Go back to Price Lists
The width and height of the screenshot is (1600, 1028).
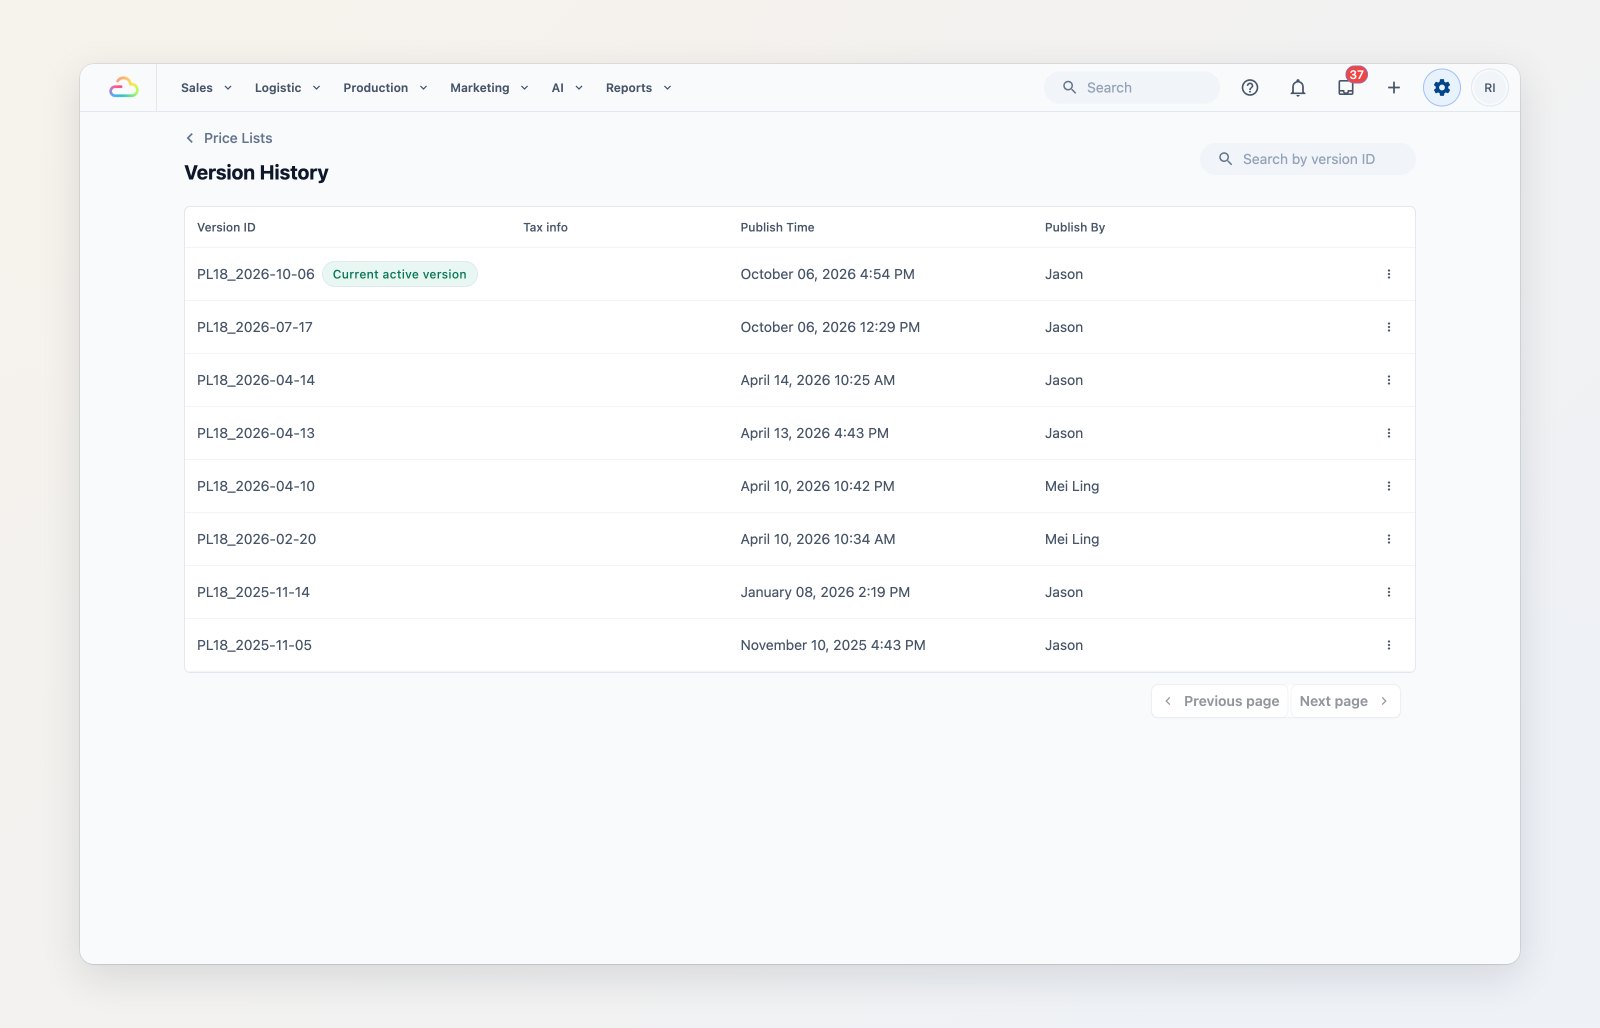(229, 138)
